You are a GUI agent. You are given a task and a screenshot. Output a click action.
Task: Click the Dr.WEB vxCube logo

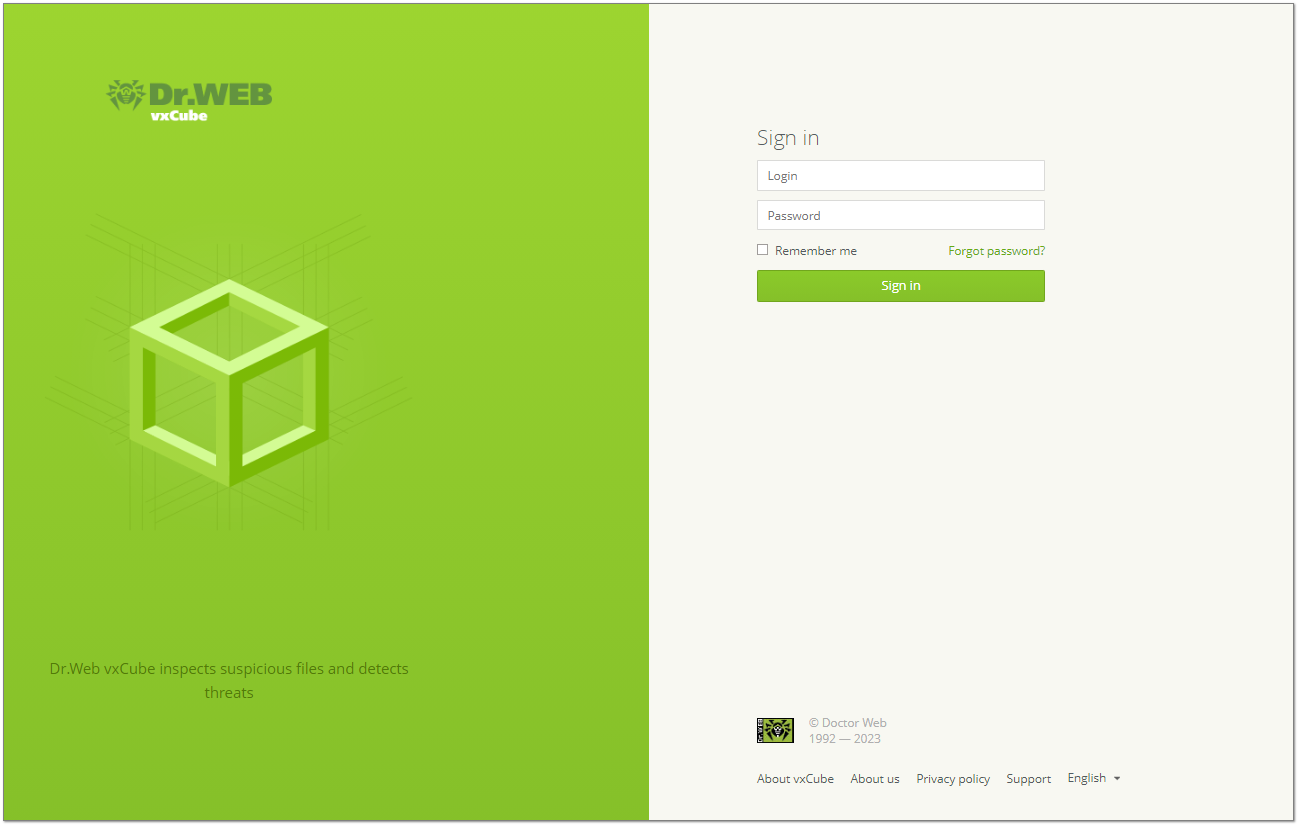coord(189,100)
